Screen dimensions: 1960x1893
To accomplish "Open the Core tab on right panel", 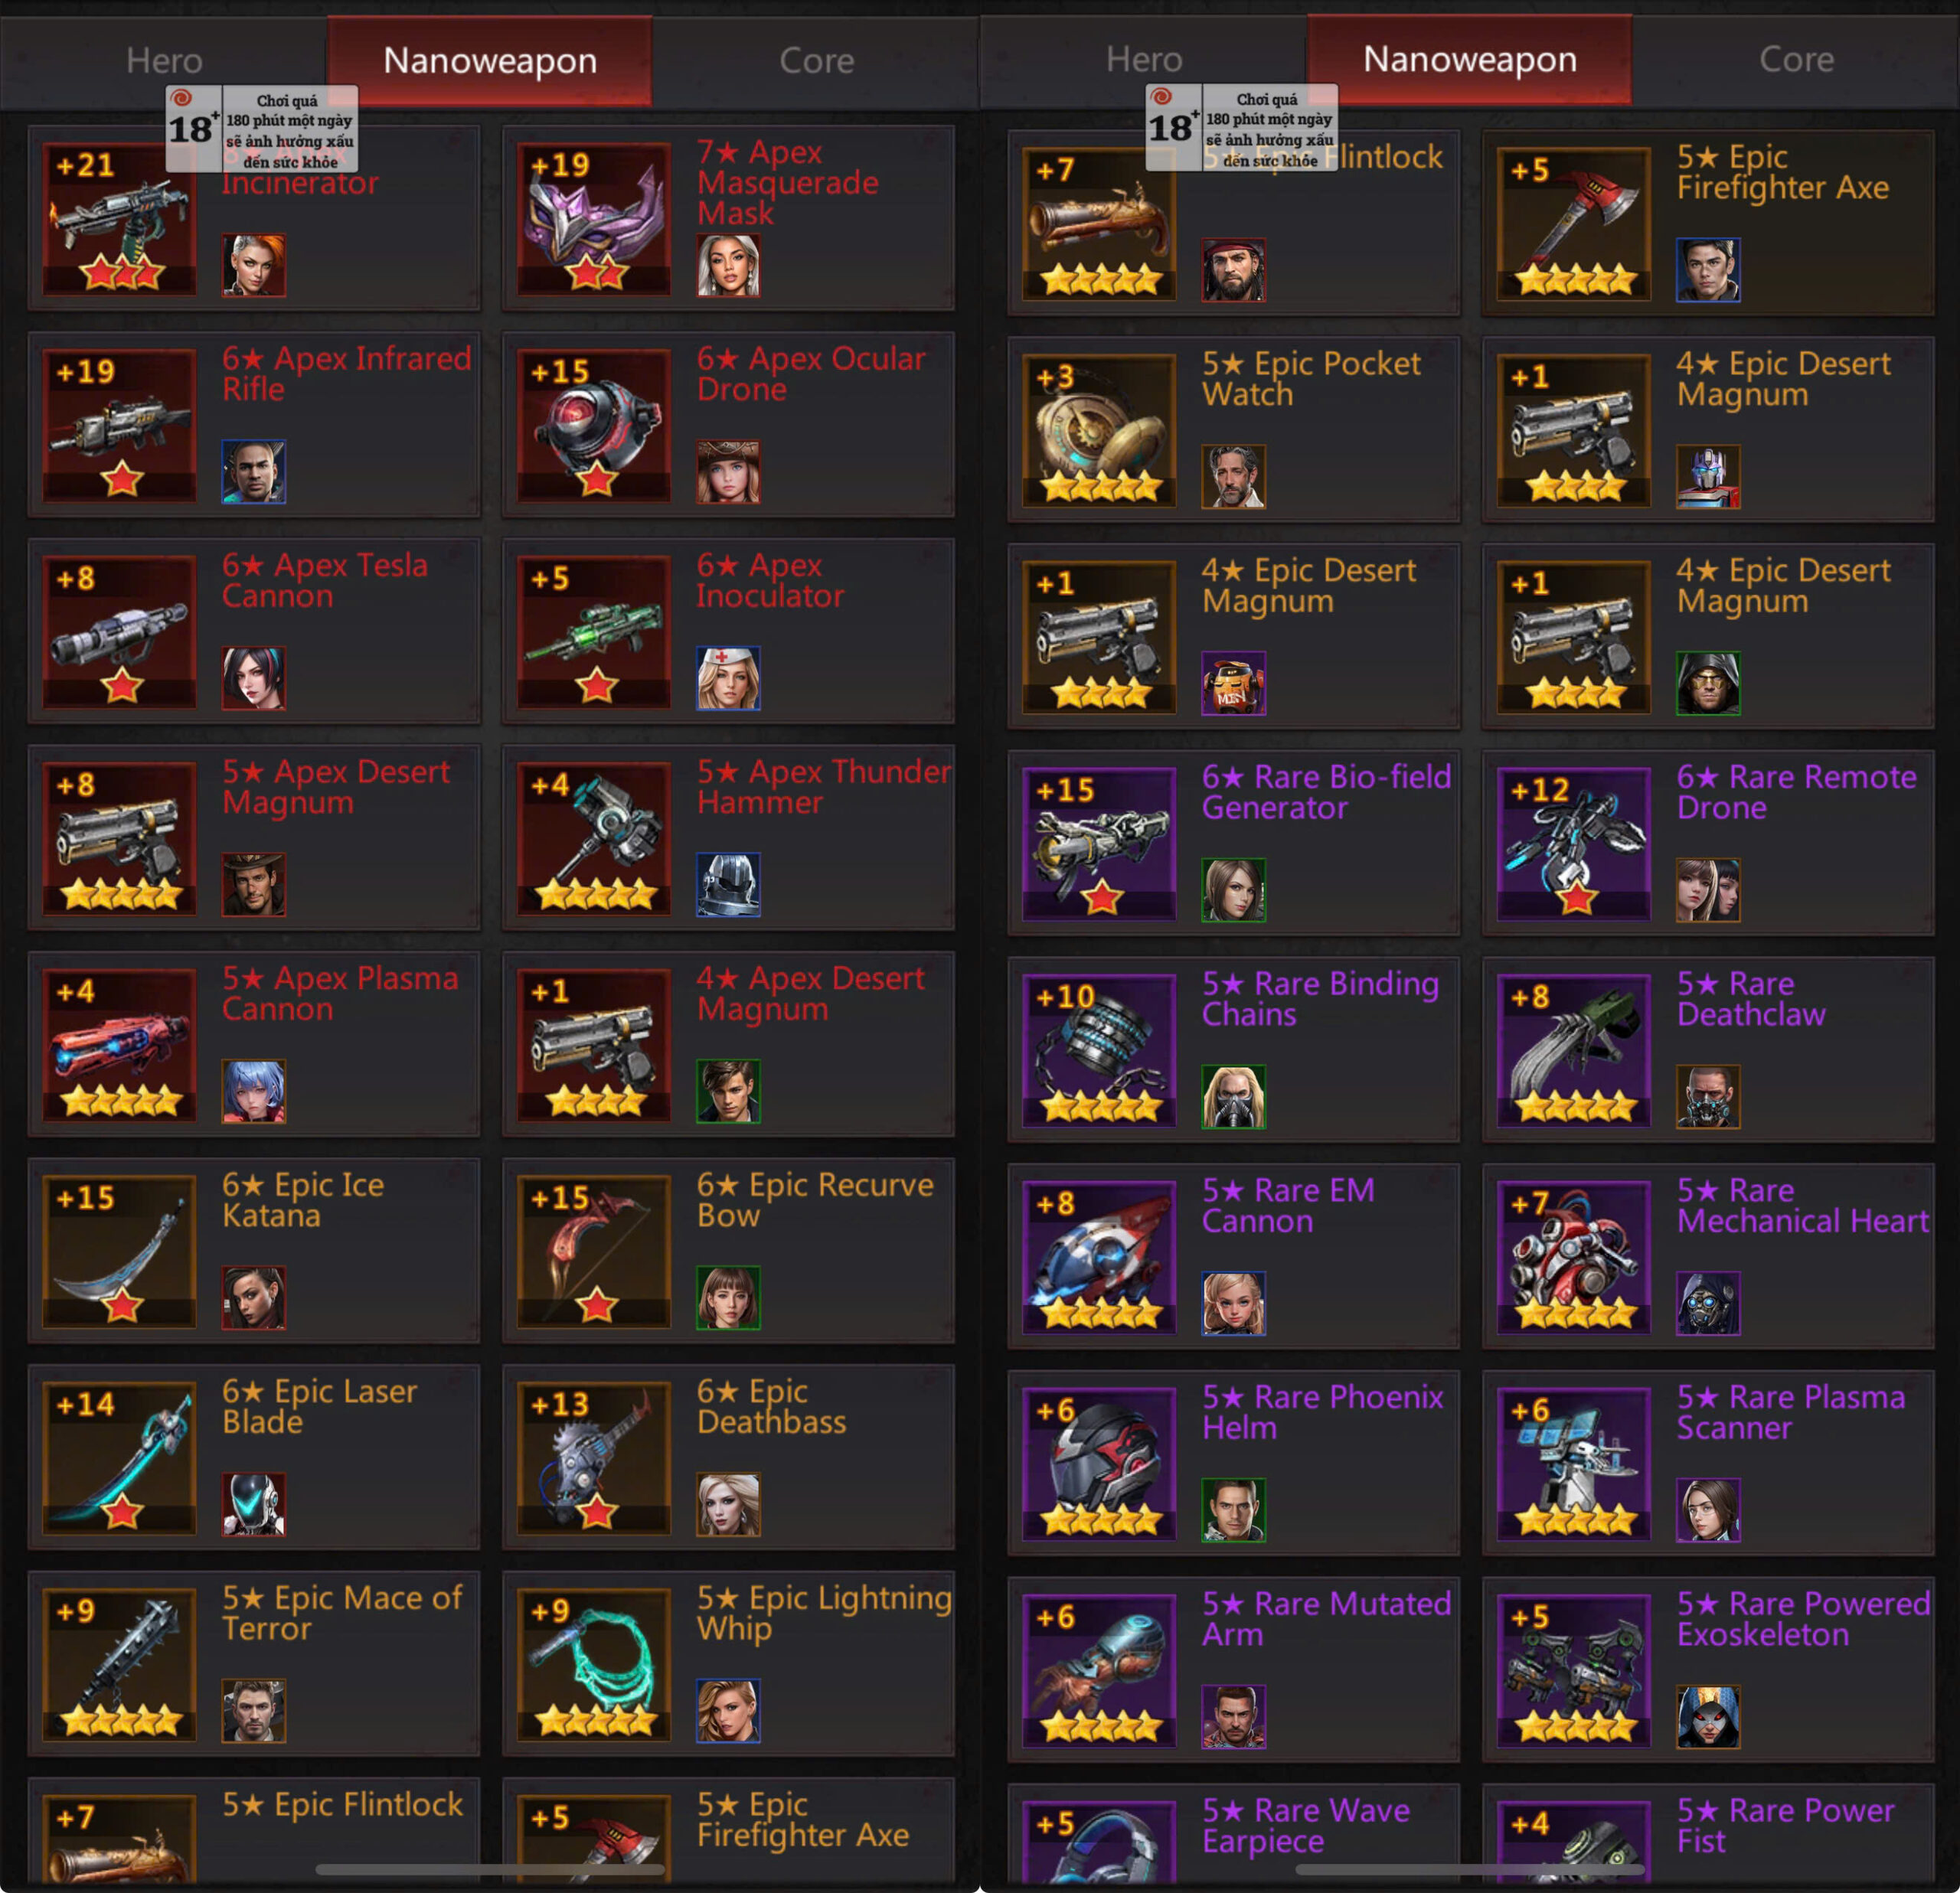I will (1796, 60).
